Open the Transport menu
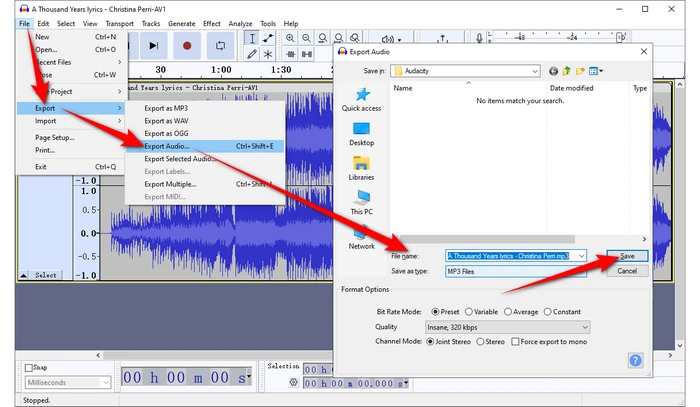 [x=119, y=24]
